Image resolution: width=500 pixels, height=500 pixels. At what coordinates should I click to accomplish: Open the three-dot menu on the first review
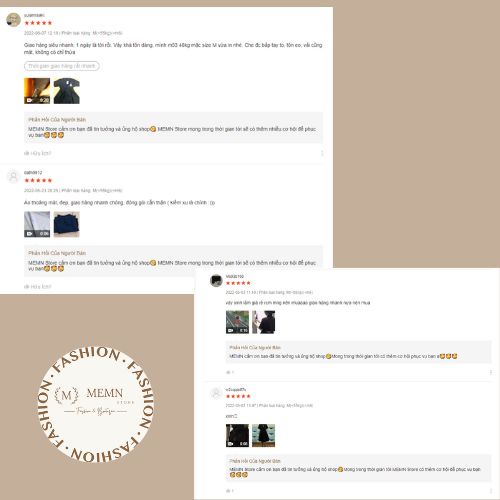[322, 153]
